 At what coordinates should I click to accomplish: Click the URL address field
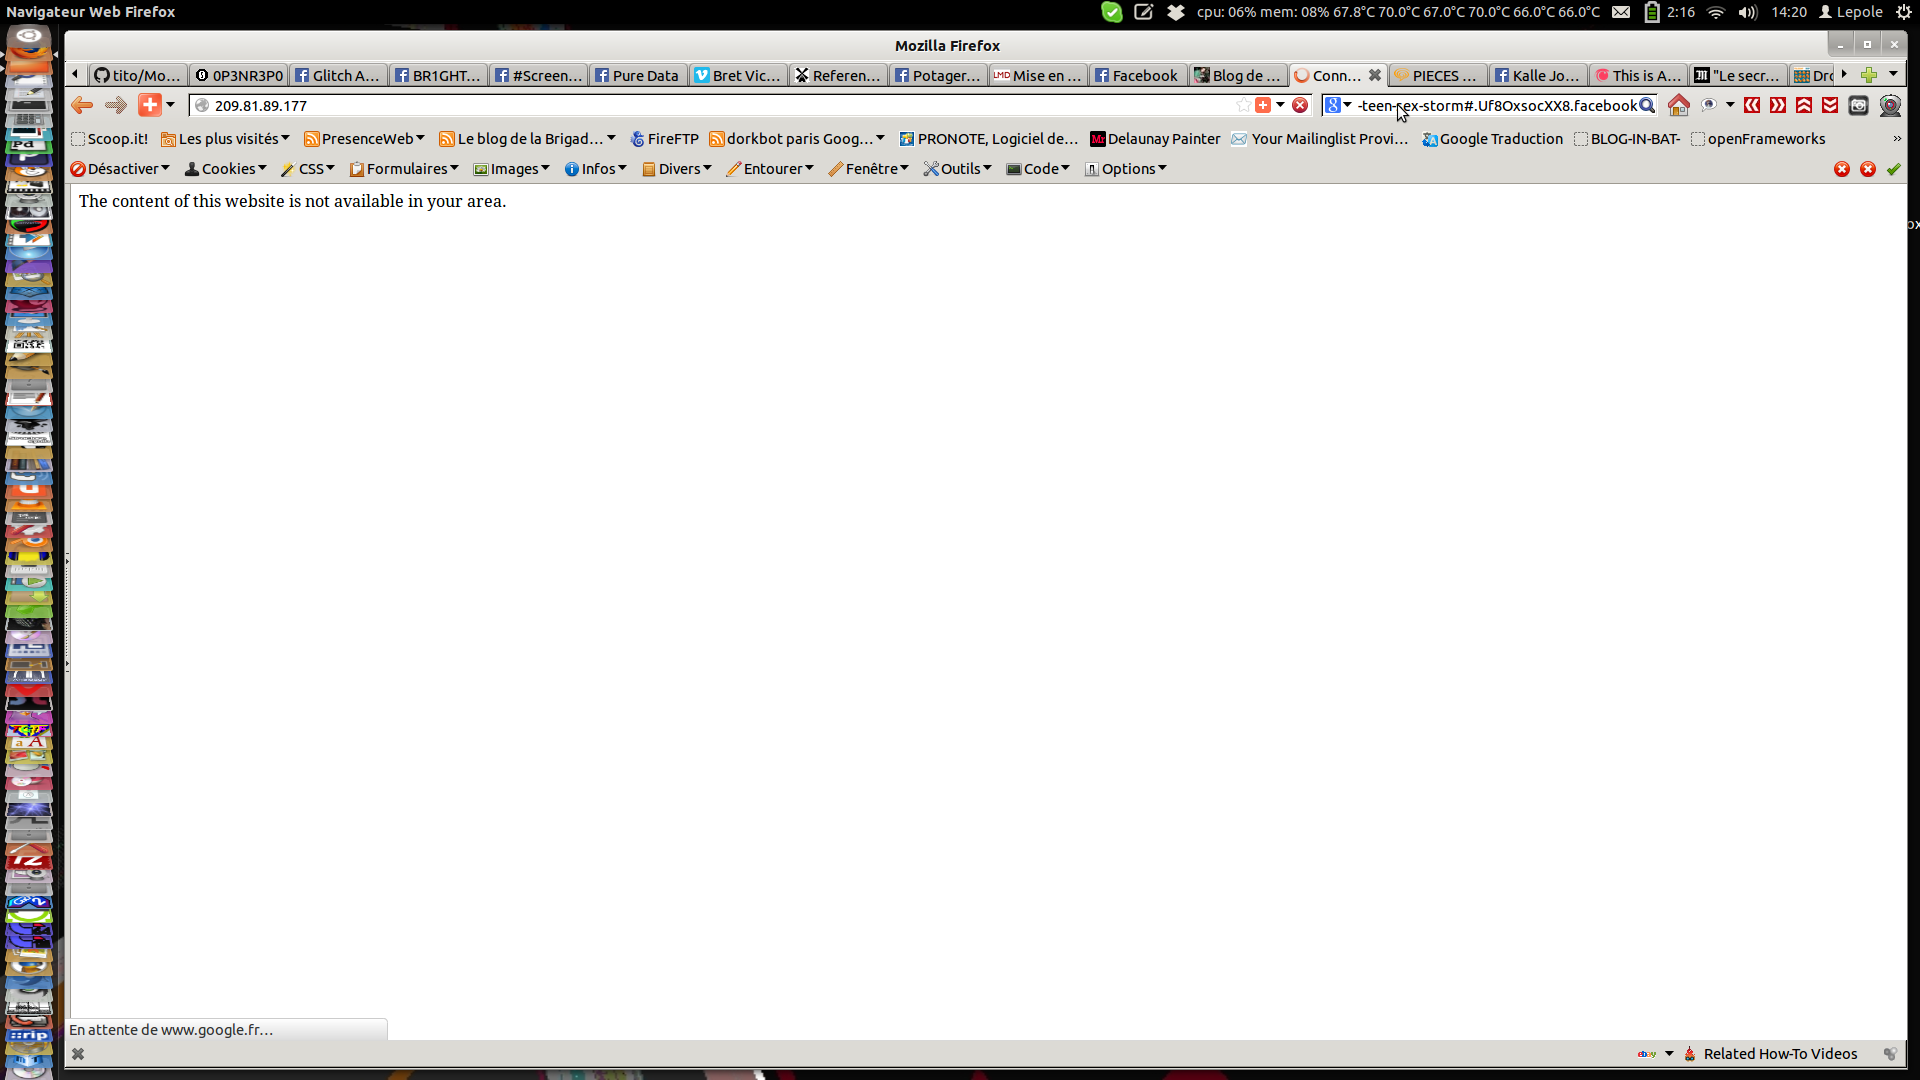[x=700, y=105]
